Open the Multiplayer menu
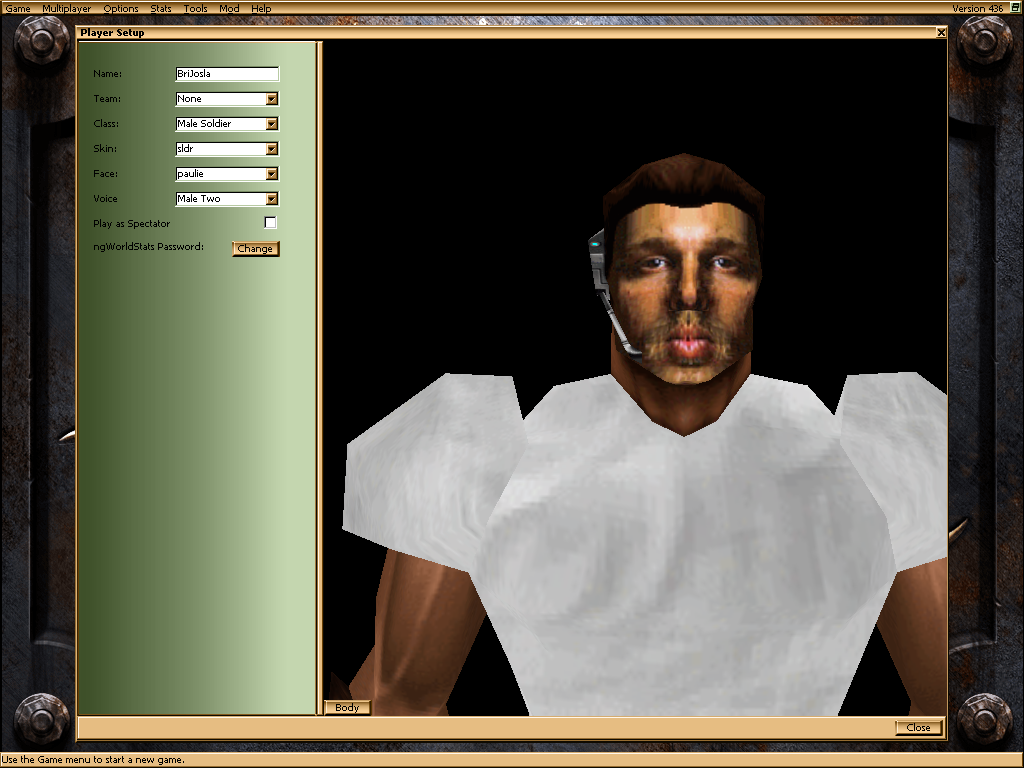 click(x=66, y=8)
